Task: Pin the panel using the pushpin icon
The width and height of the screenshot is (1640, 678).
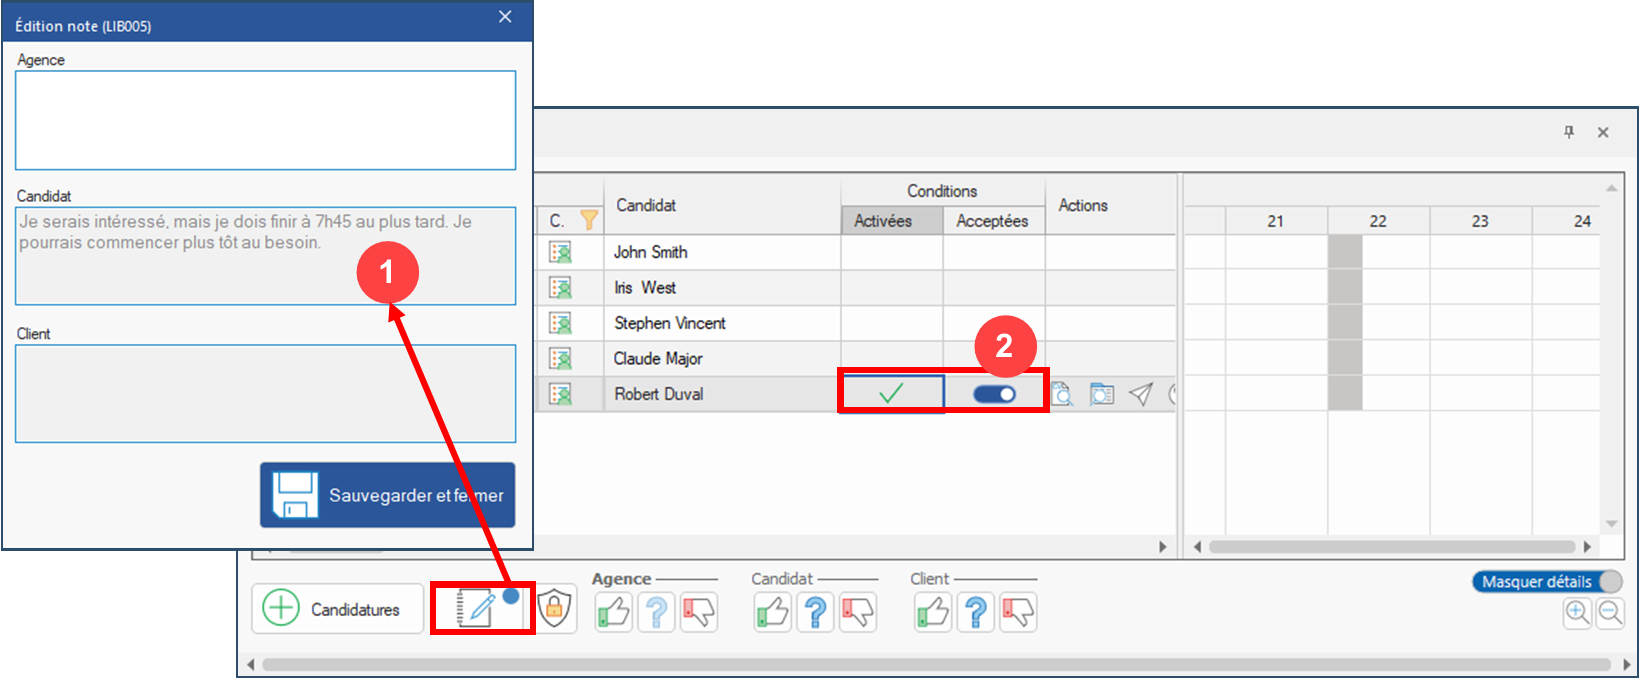Action: click(x=1569, y=132)
